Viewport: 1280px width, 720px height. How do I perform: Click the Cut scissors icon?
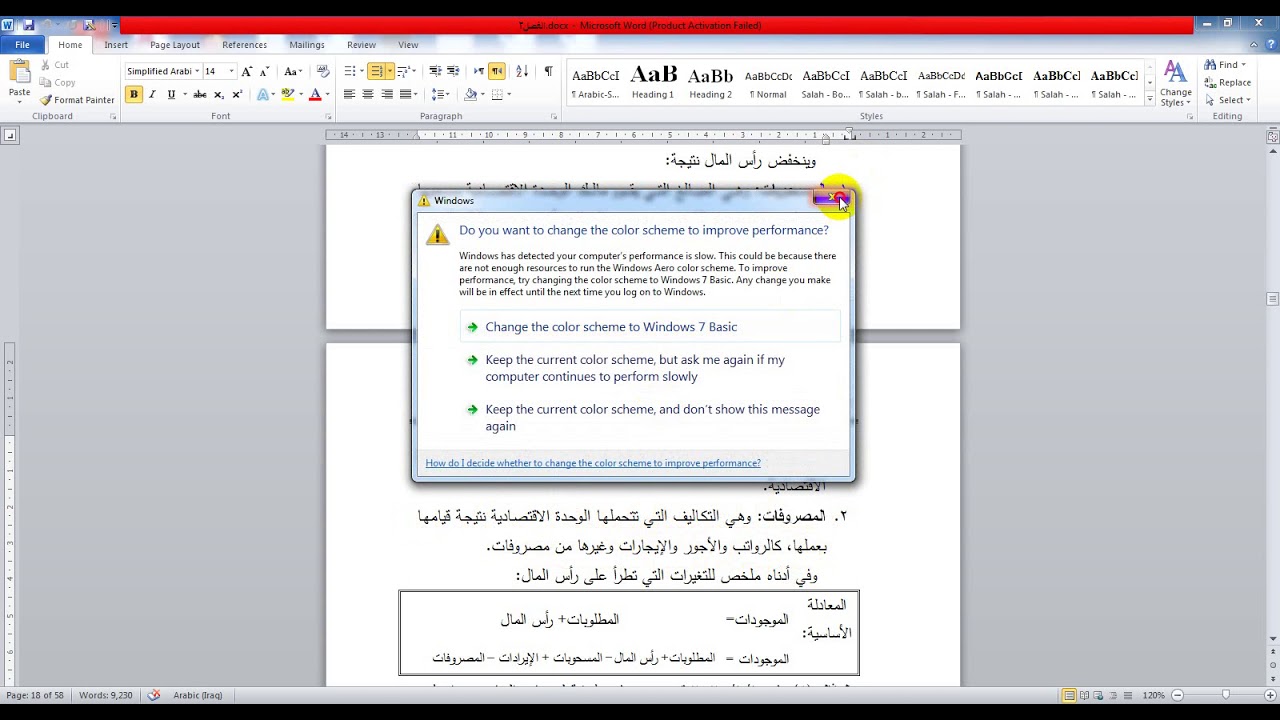(46, 65)
